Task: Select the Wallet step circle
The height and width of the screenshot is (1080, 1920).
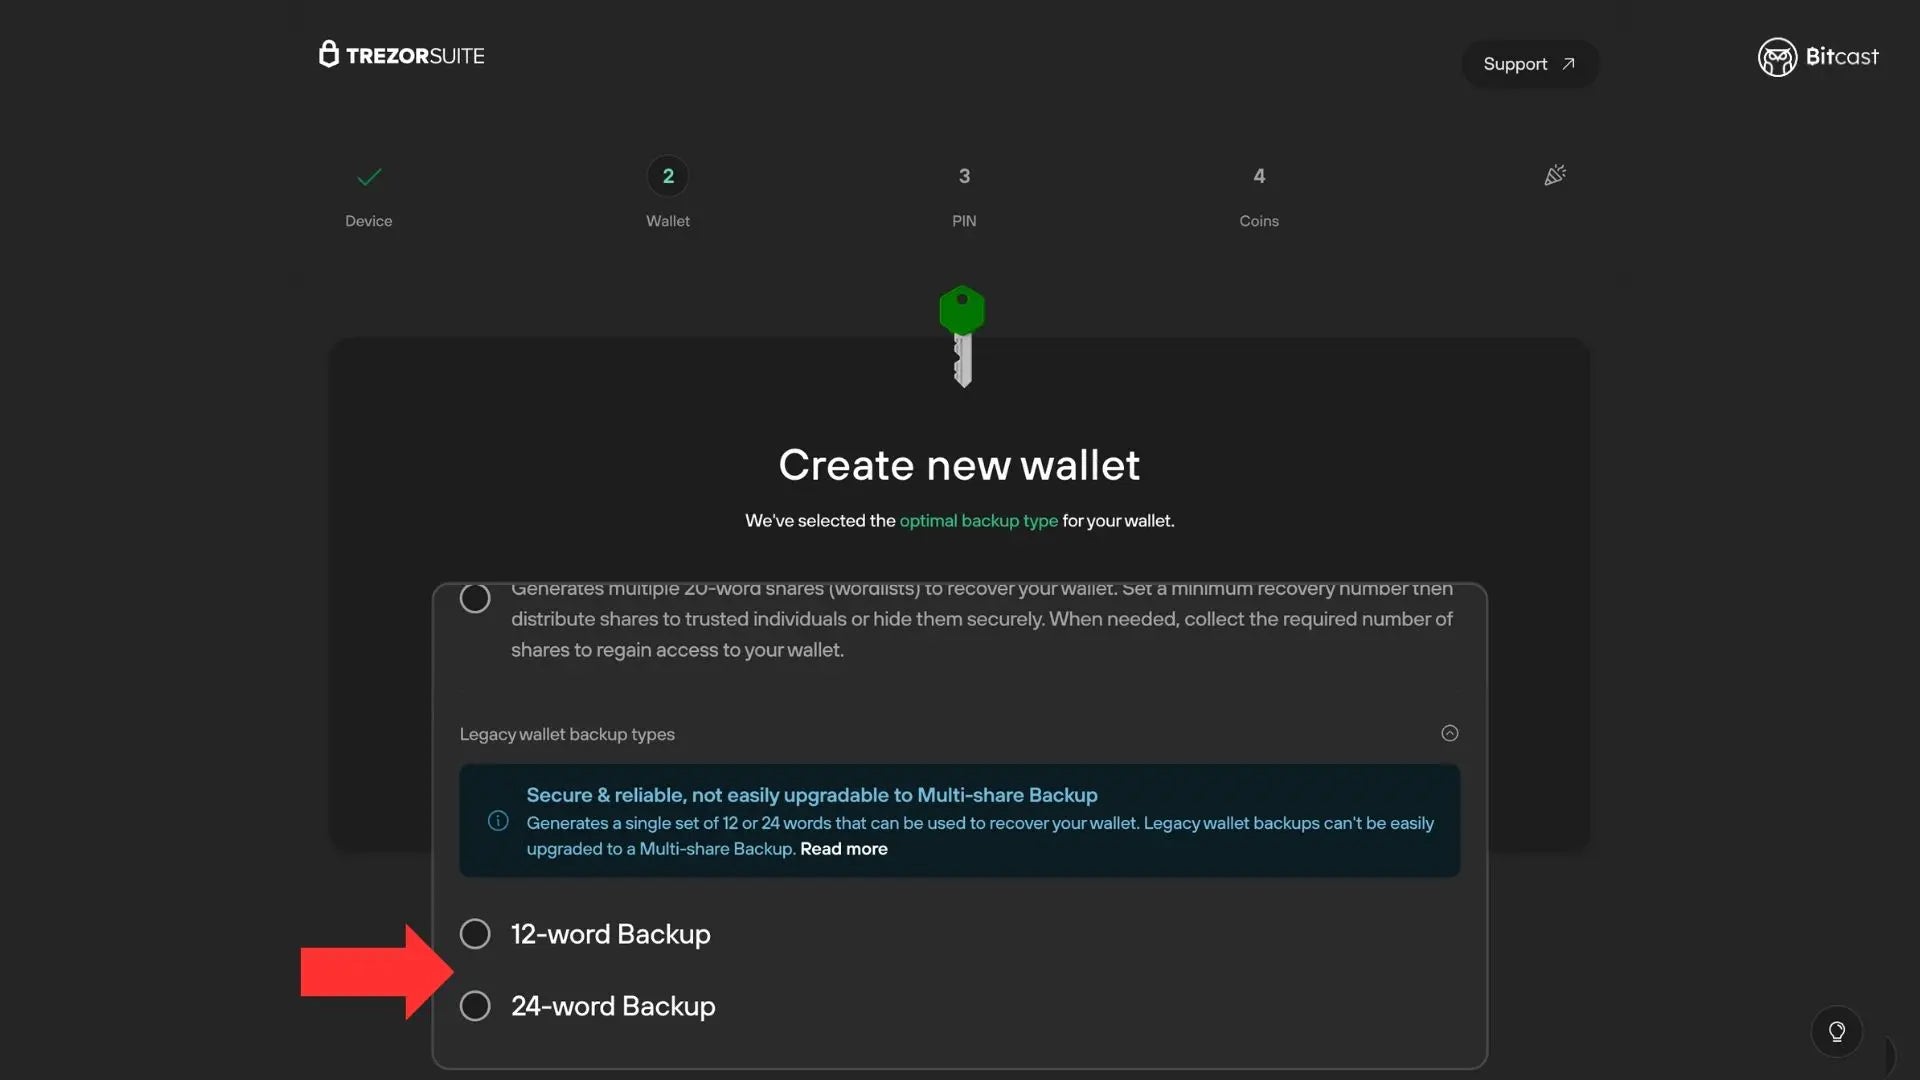Action: 667,176
